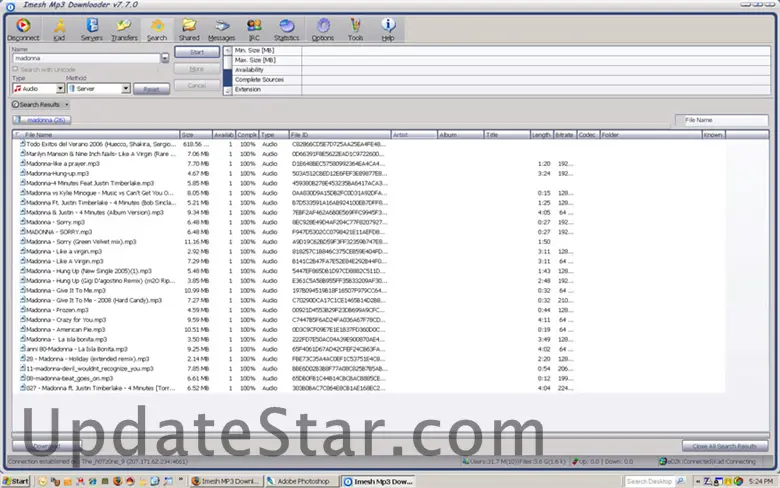Click file icon of Madonna-like a prayer.mp3

[22, 163]
